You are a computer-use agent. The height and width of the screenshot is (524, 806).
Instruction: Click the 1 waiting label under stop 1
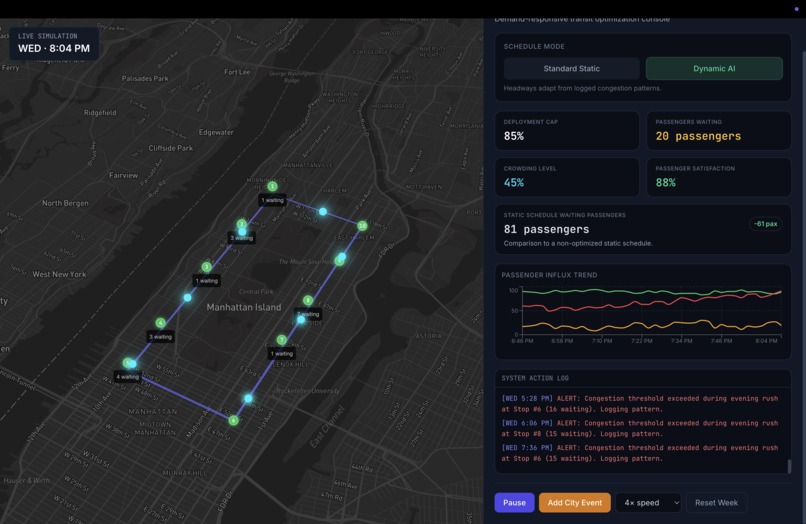click(x=272, y=200)
